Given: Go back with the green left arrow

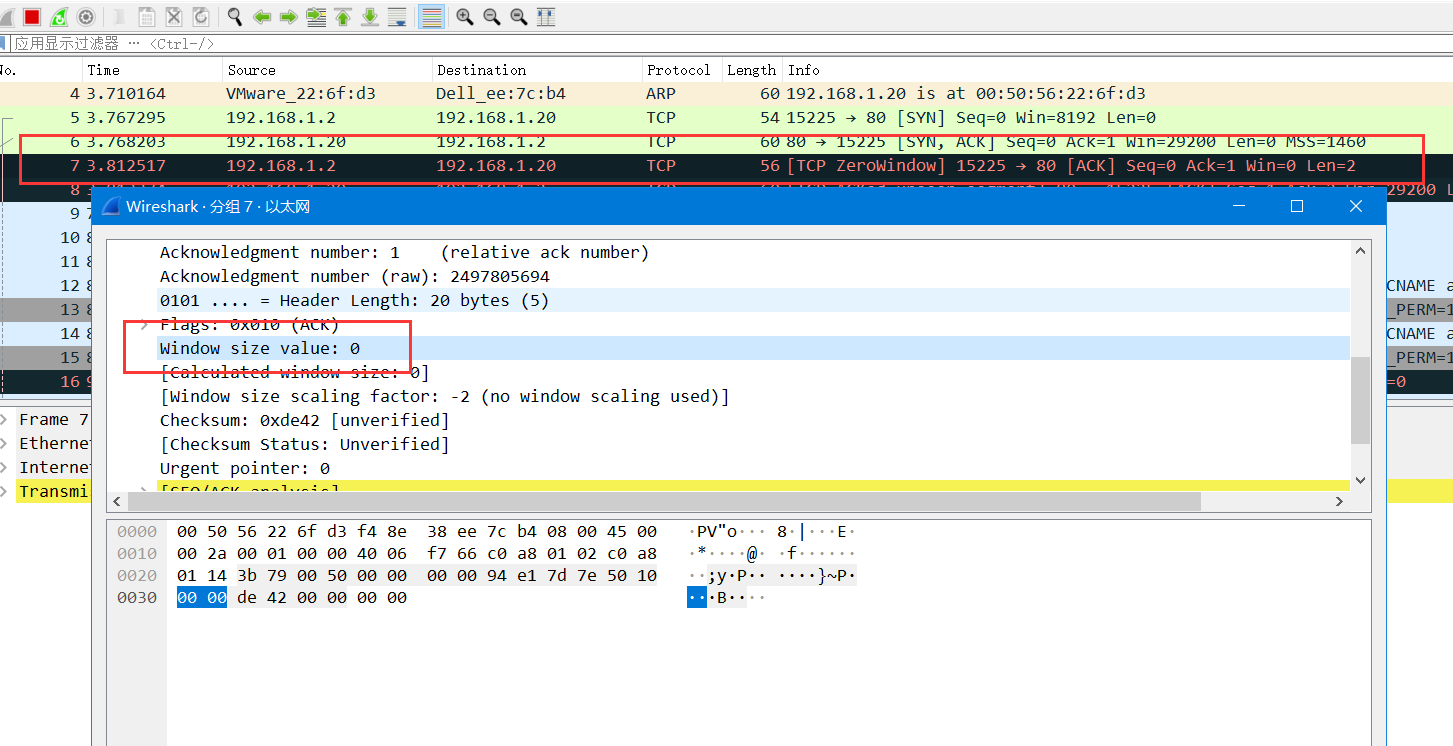Looking at the screenshot, I should pos(262,17).
